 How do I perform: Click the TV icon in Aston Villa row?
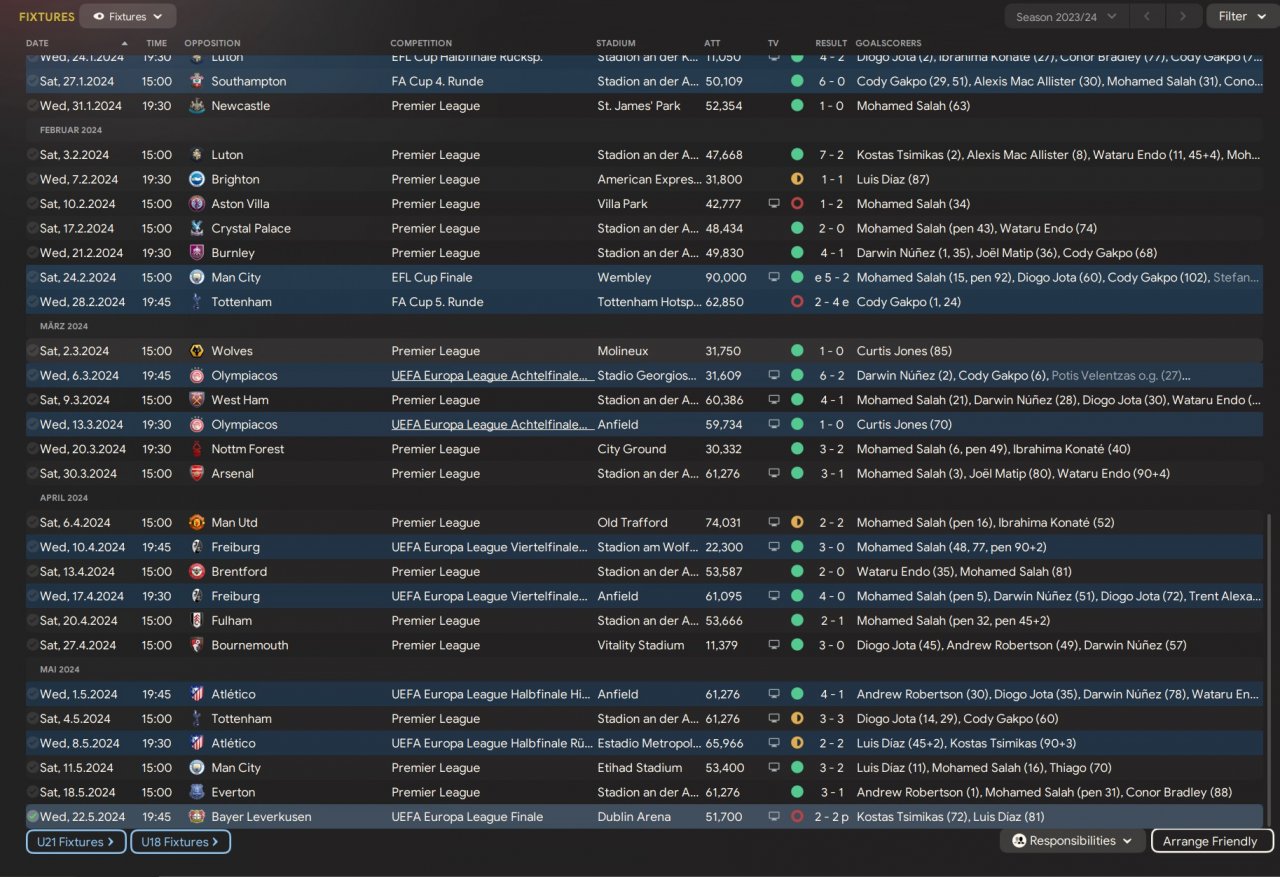(x=773, y=204)
